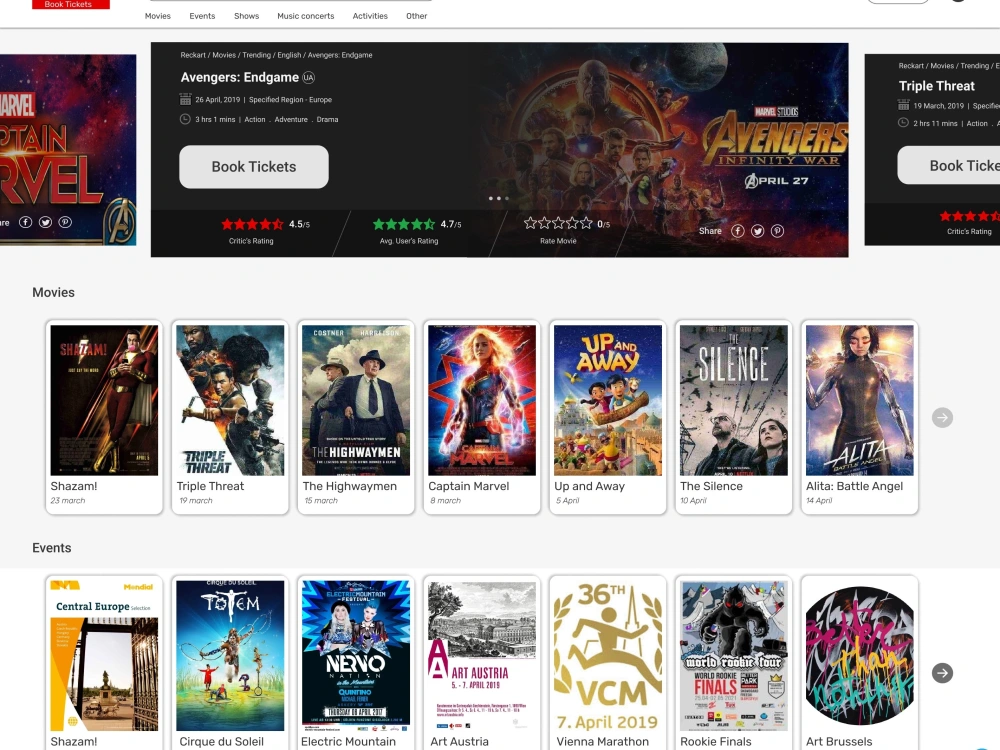Image resolution: width=1000 pixels, height=750 pixels.
Task: Open the Vienna Marathon event card
Action: click(608, 663)
